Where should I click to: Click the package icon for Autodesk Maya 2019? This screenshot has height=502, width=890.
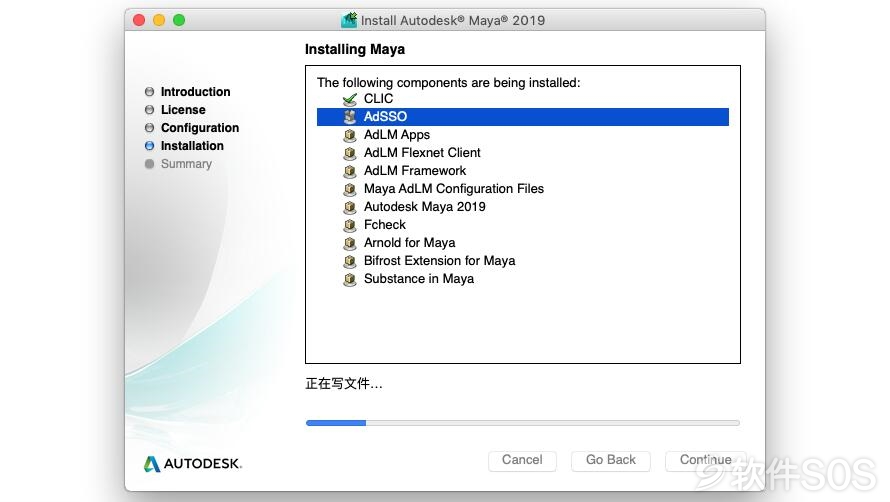click(x=350, y=207)
